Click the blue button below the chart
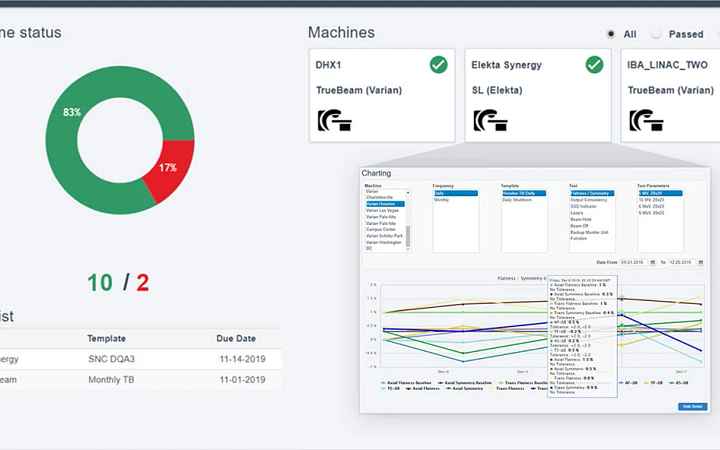 click(691, 406)
